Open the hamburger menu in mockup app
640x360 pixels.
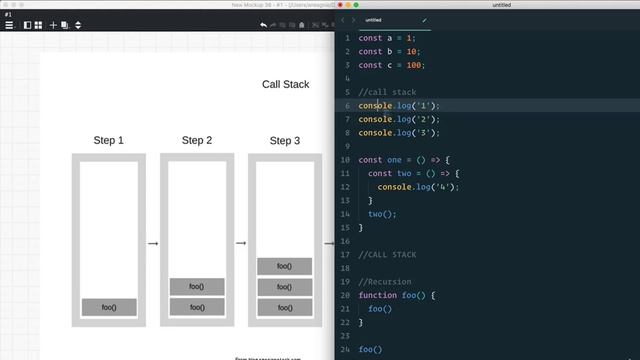[9, 25]
